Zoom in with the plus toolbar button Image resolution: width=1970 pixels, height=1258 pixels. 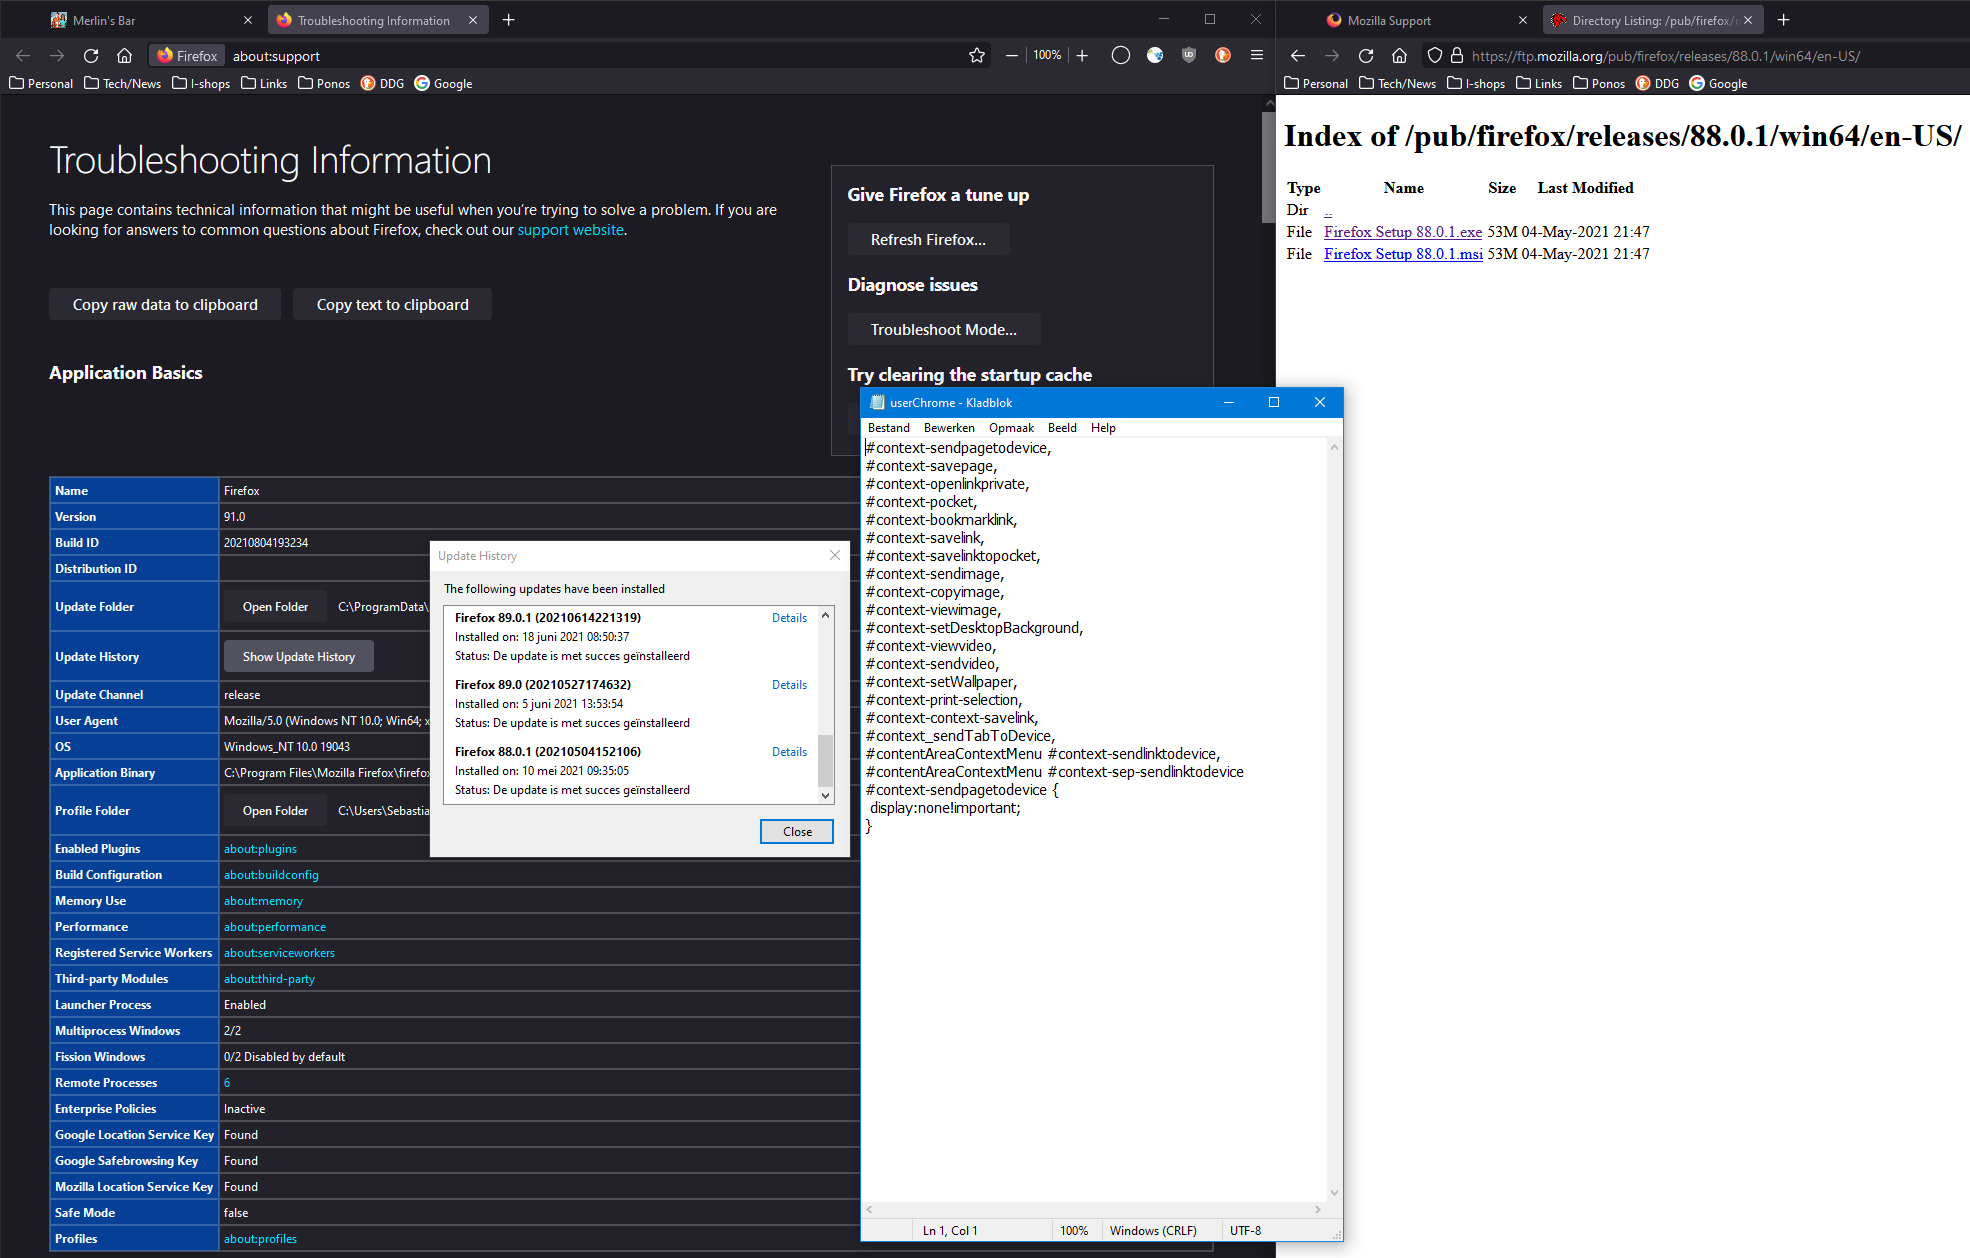pyautogui.click(x=1082, y=56)
